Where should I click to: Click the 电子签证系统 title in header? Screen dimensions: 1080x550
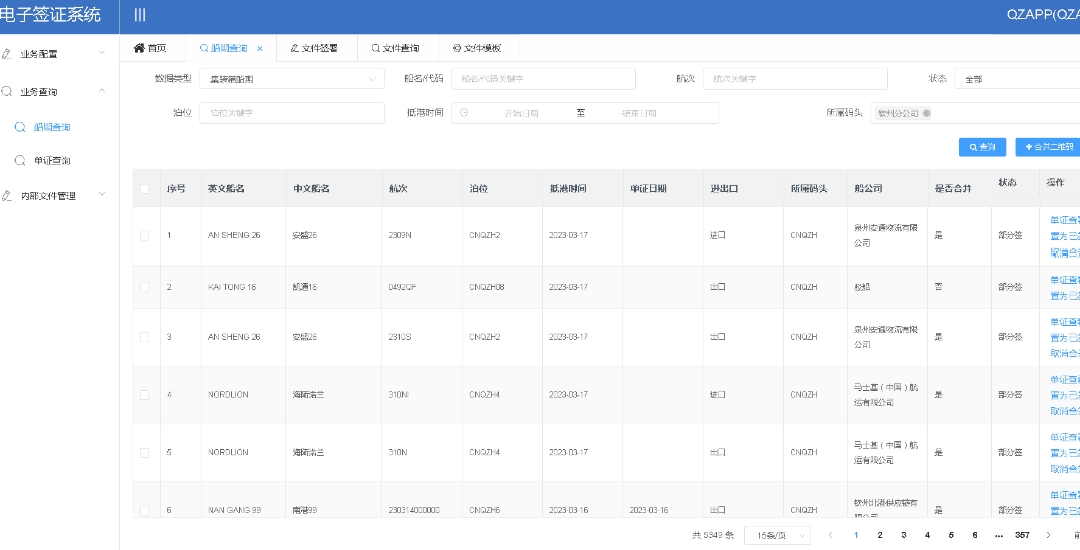coord(50,15)
